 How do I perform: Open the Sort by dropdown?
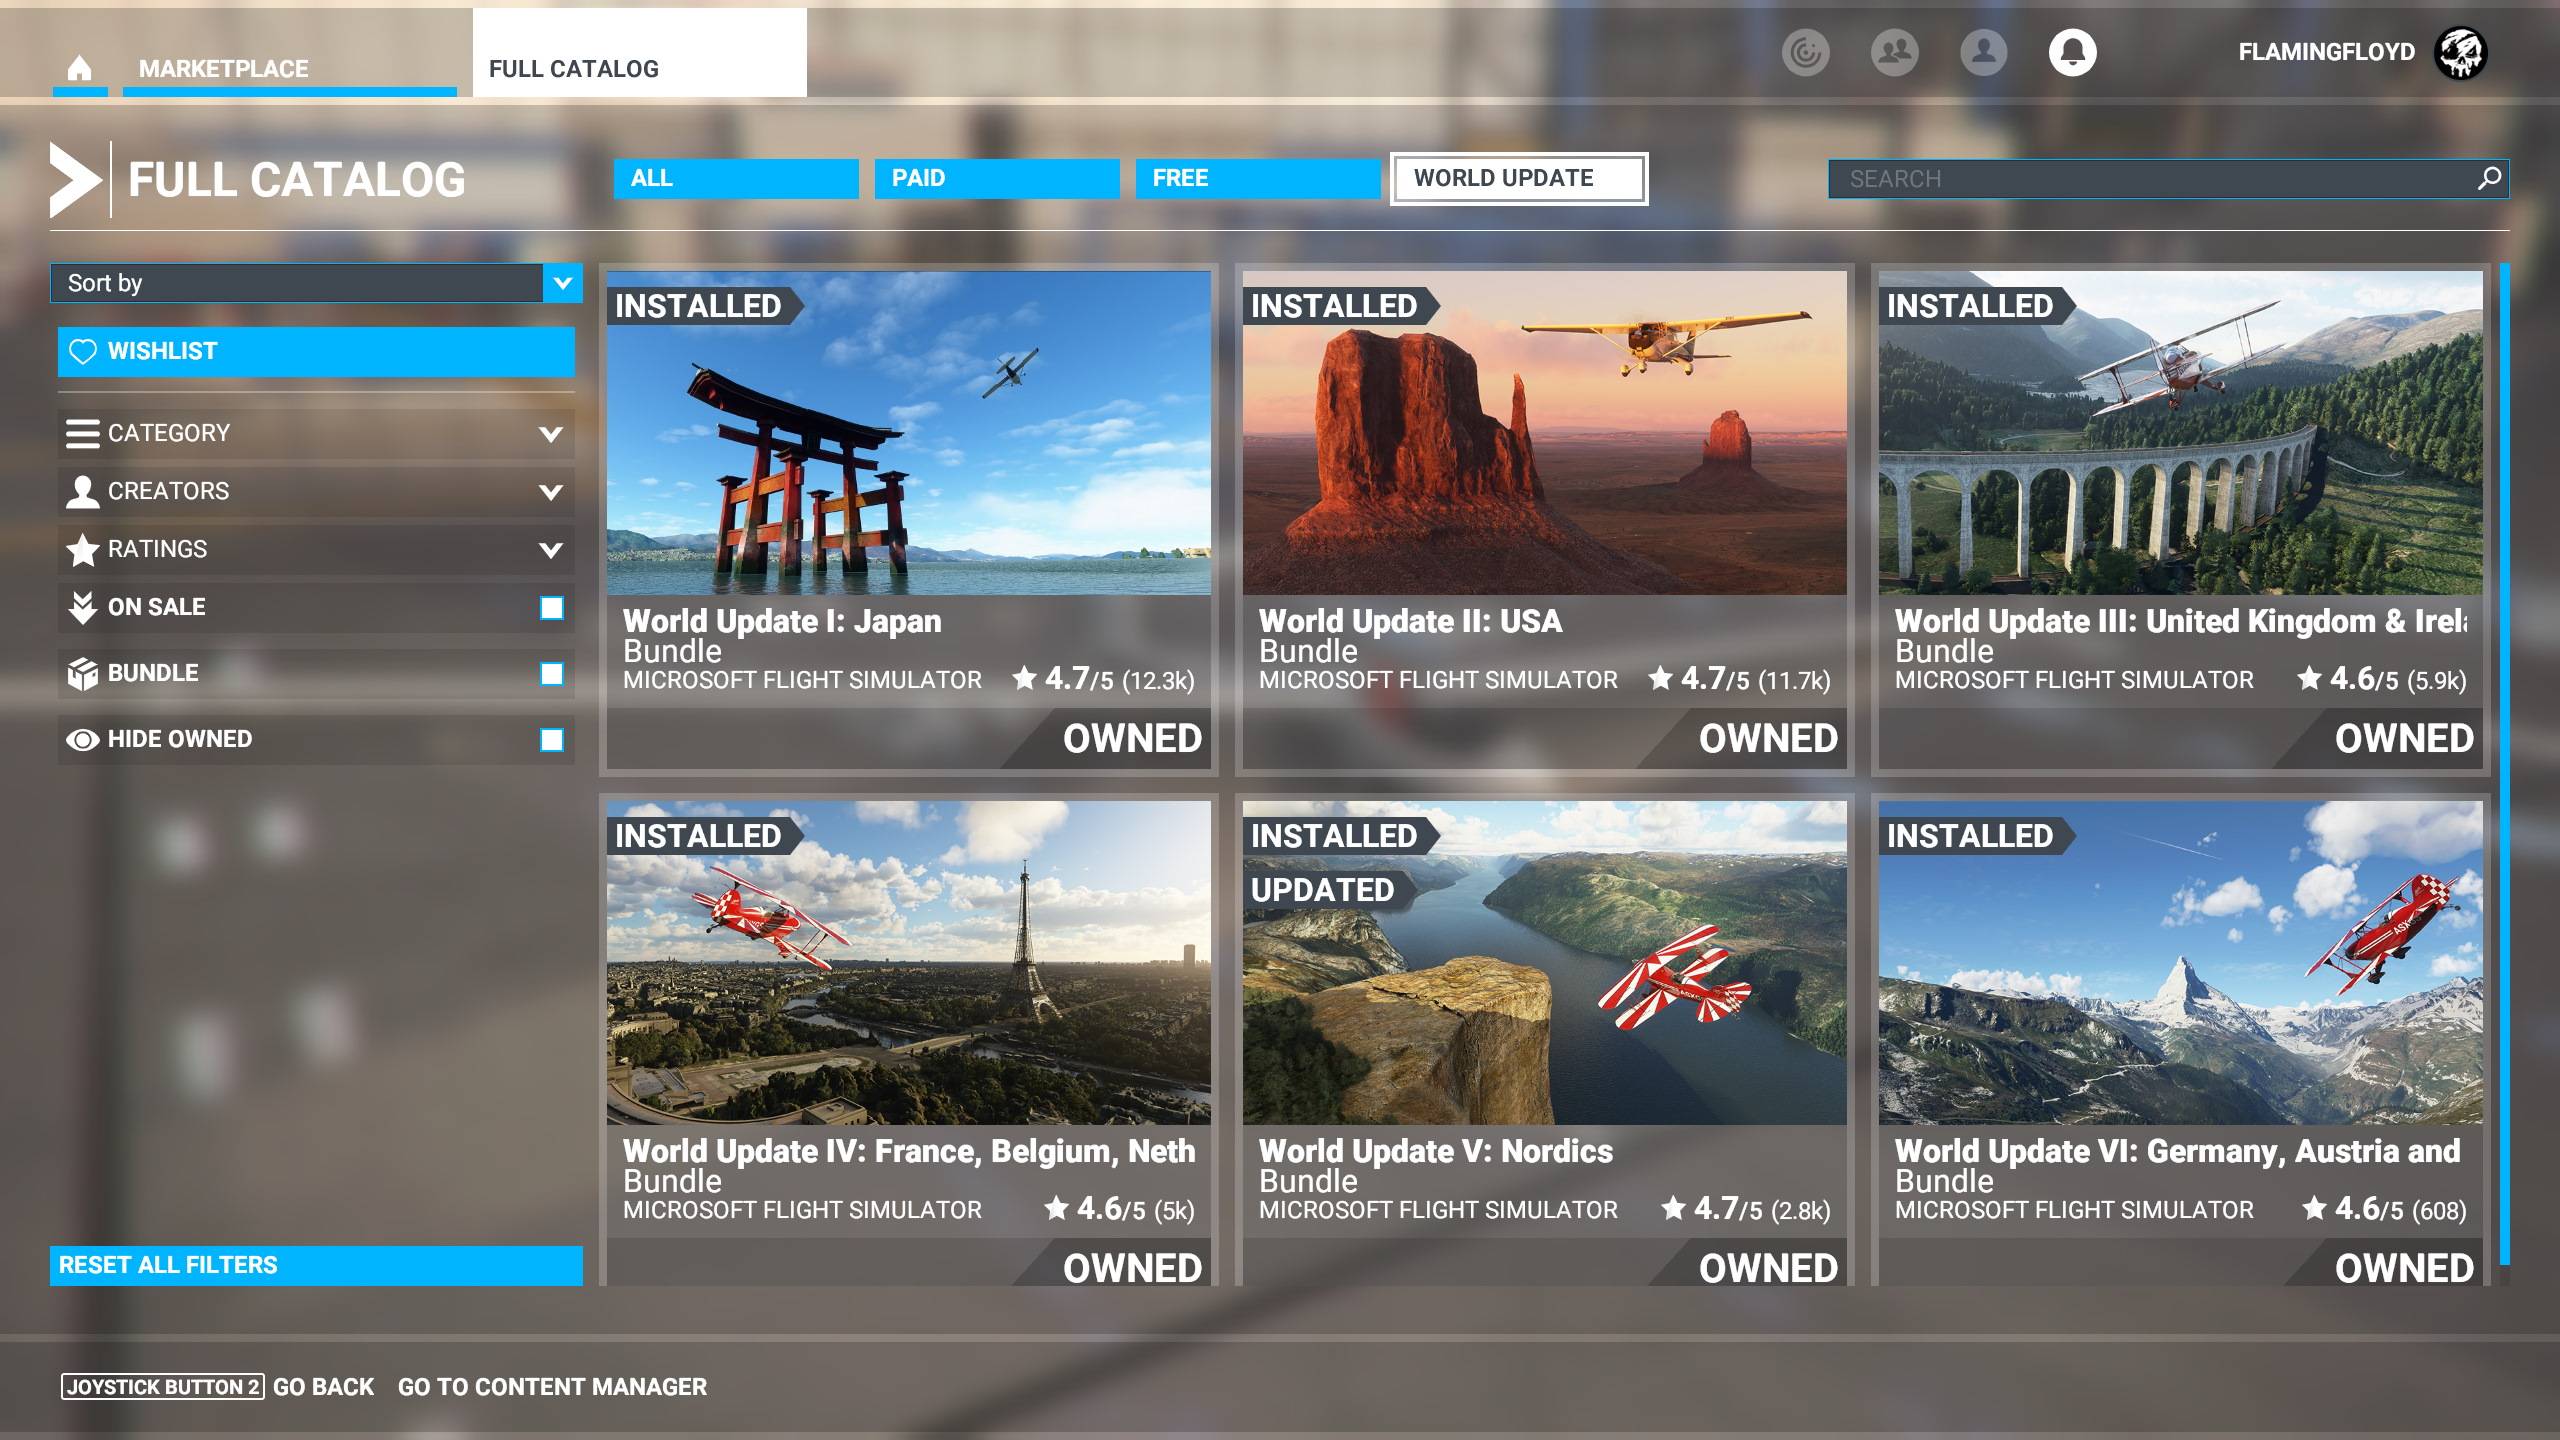pyautogui.click(x=316, y=283)
